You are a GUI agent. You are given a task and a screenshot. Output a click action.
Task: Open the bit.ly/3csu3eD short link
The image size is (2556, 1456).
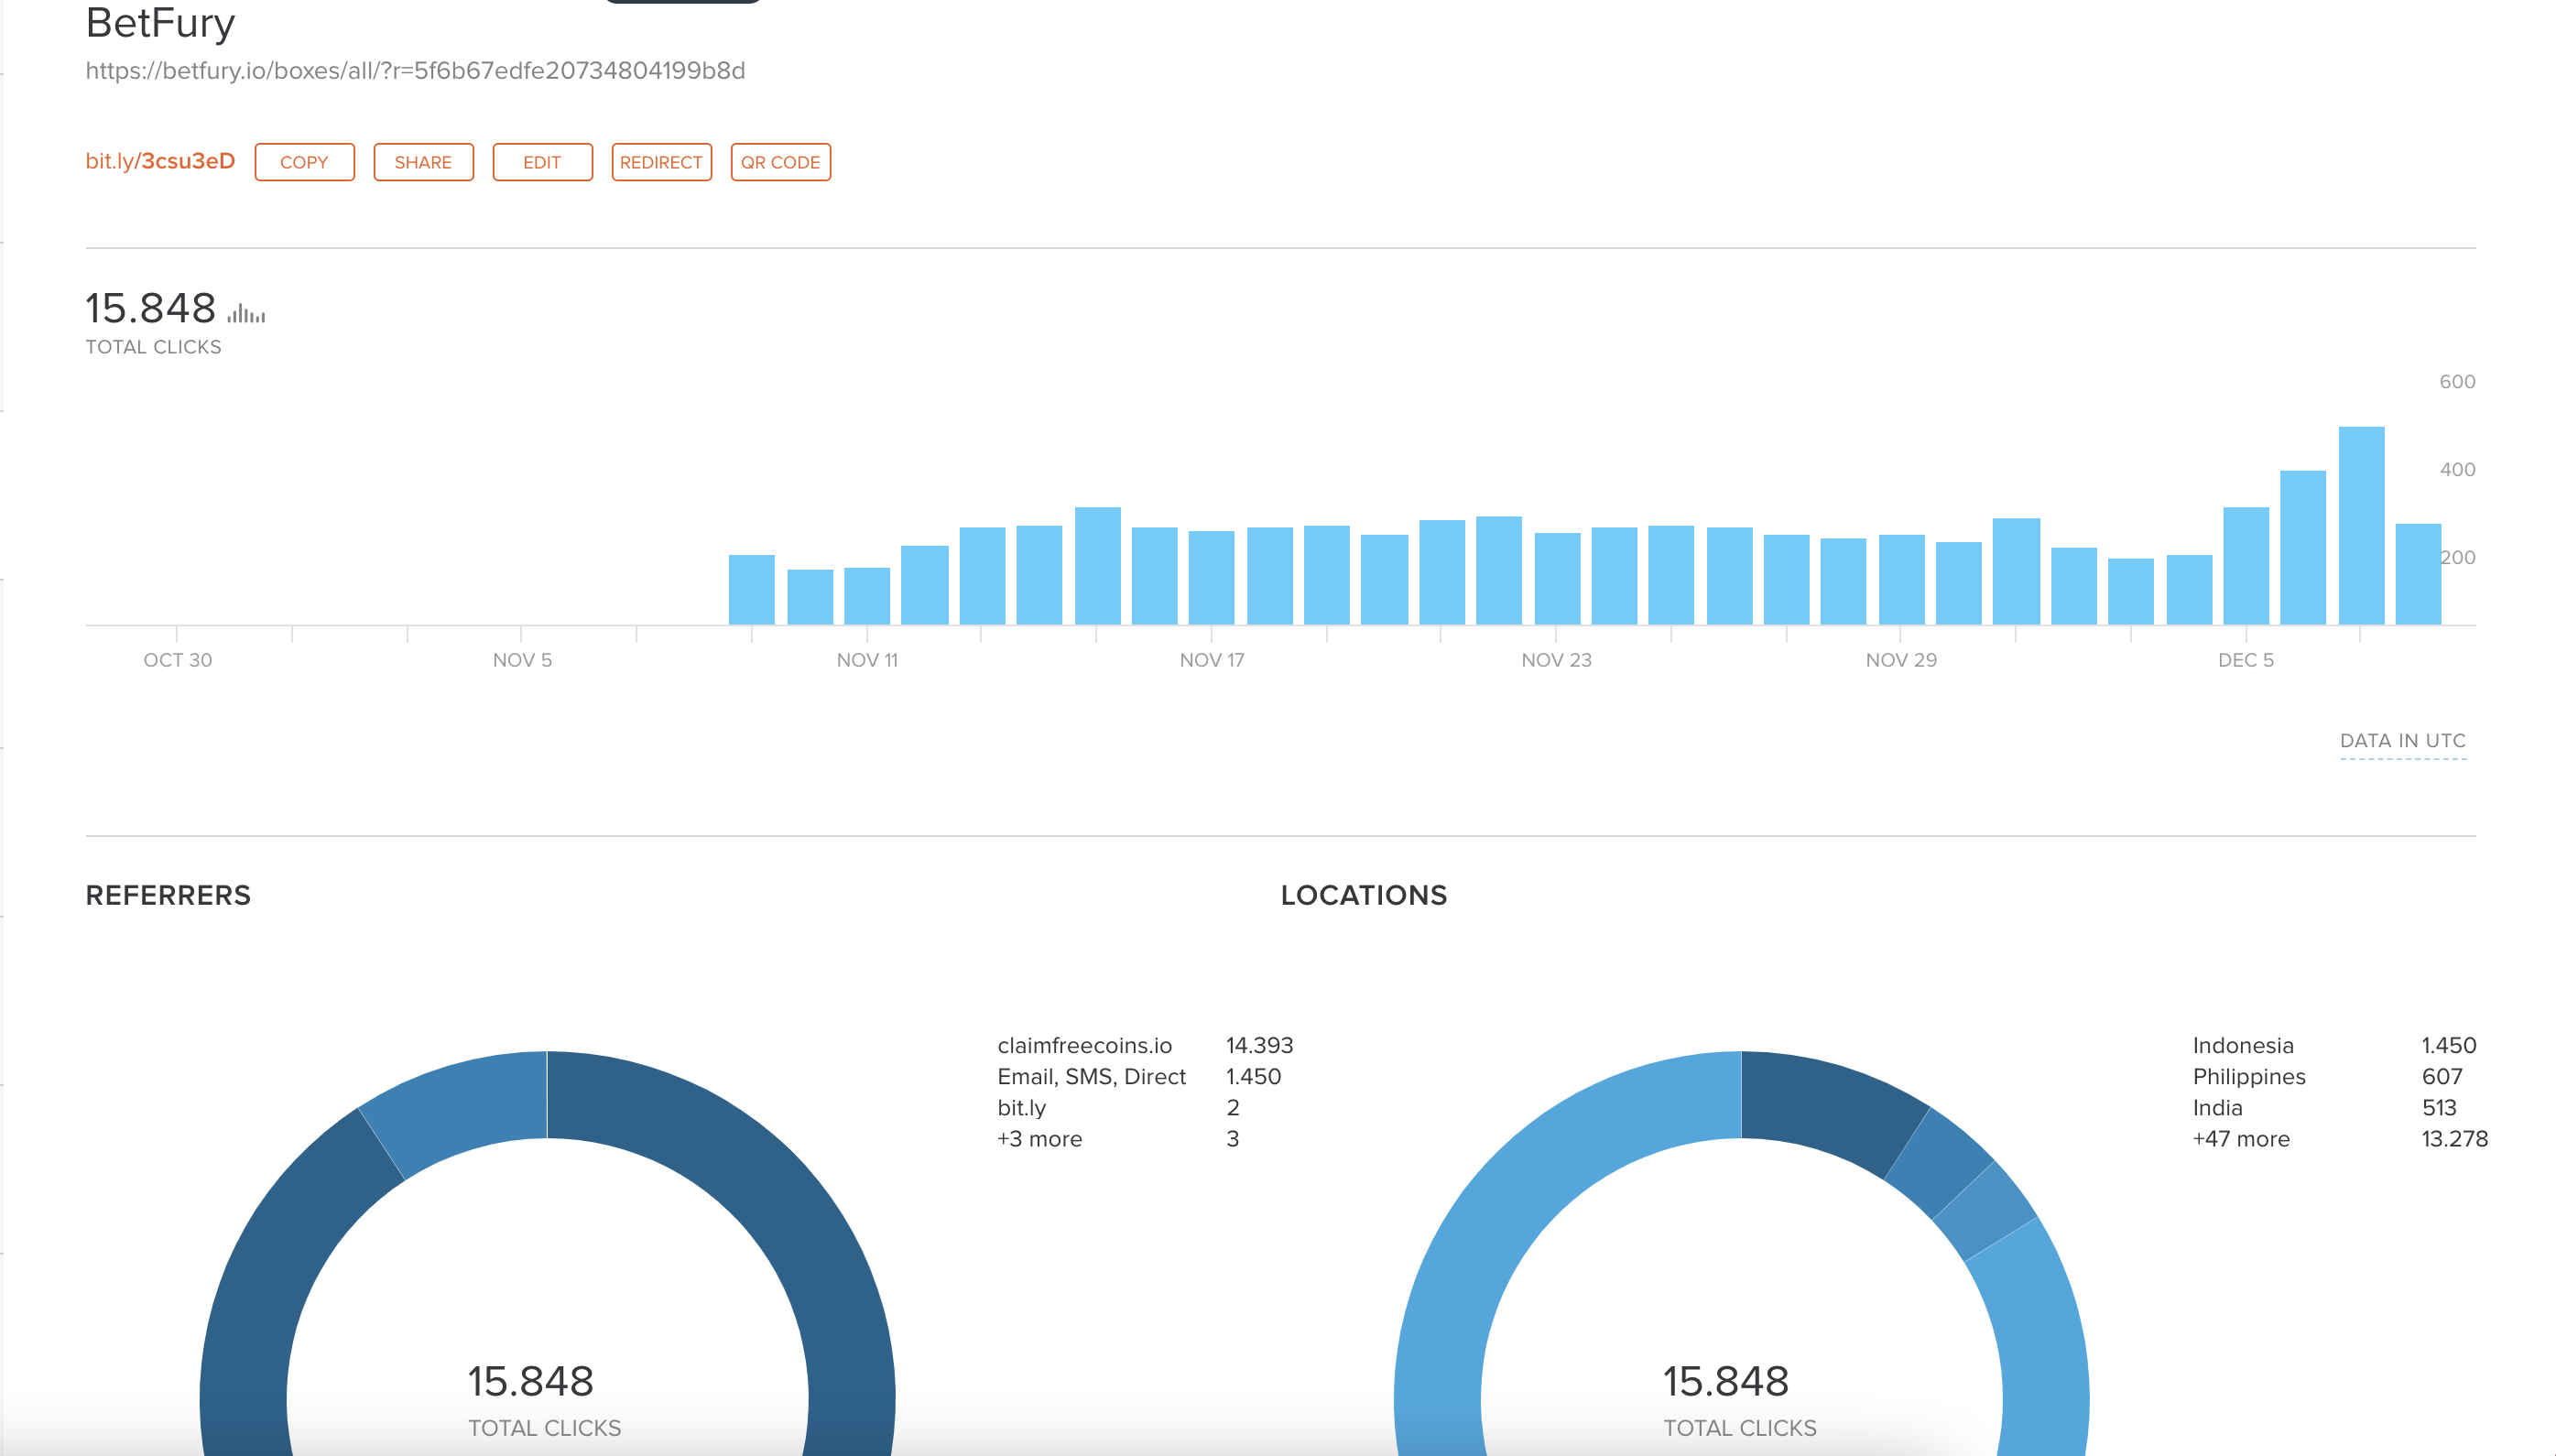tap(160, 161)
